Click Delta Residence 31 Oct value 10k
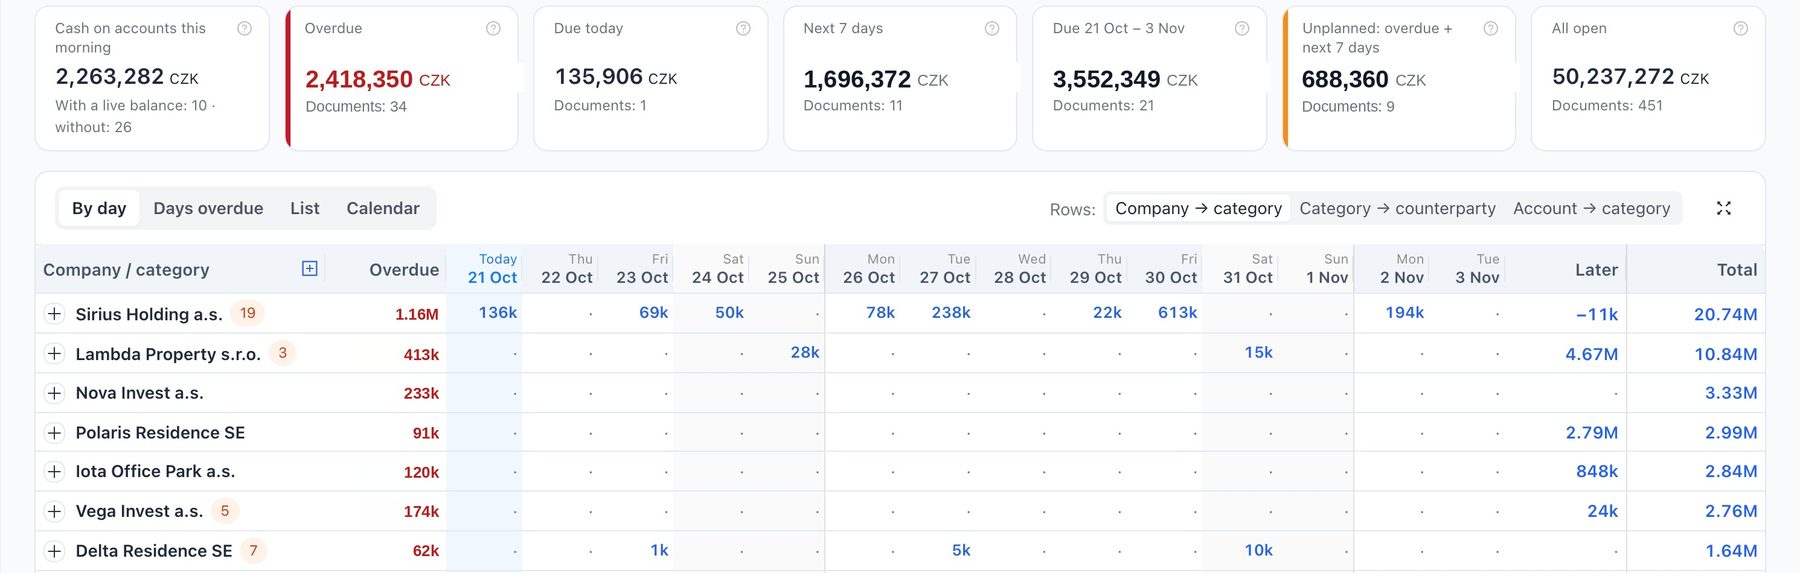This screenshot has height=573, width=1800. pos(1259,550)
